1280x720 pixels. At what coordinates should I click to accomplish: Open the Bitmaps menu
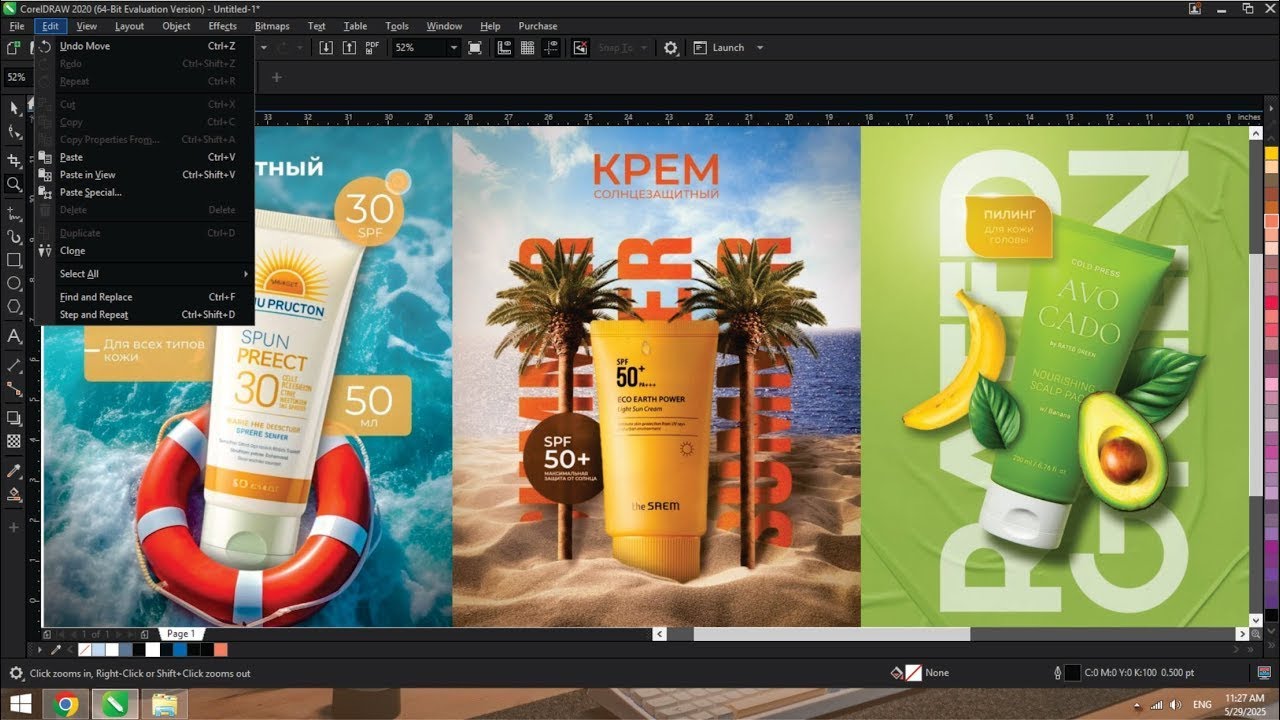(x=272, y=26)
